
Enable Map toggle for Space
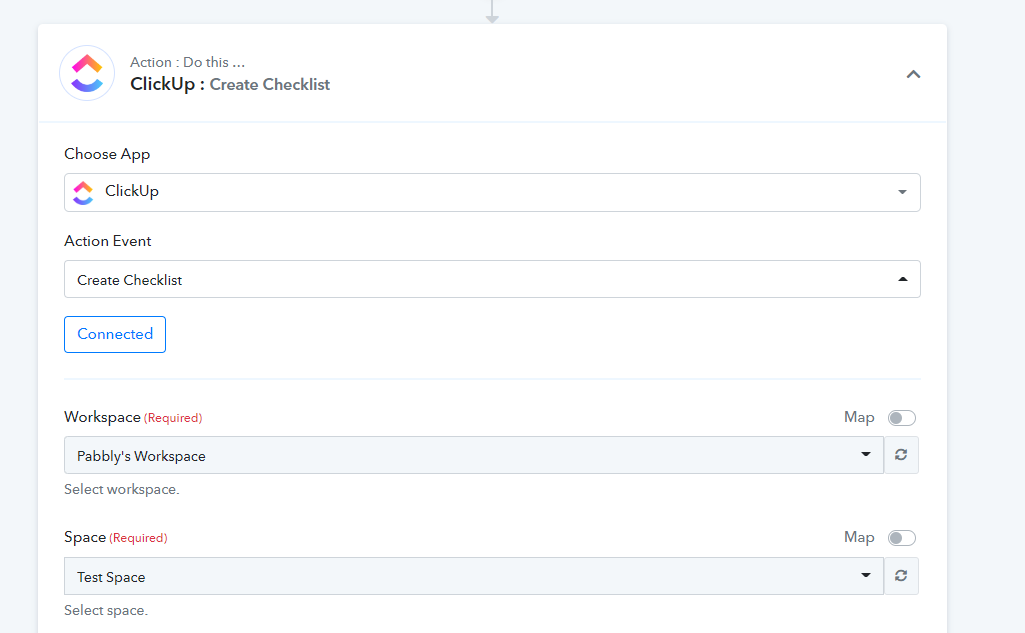[901, 538]
